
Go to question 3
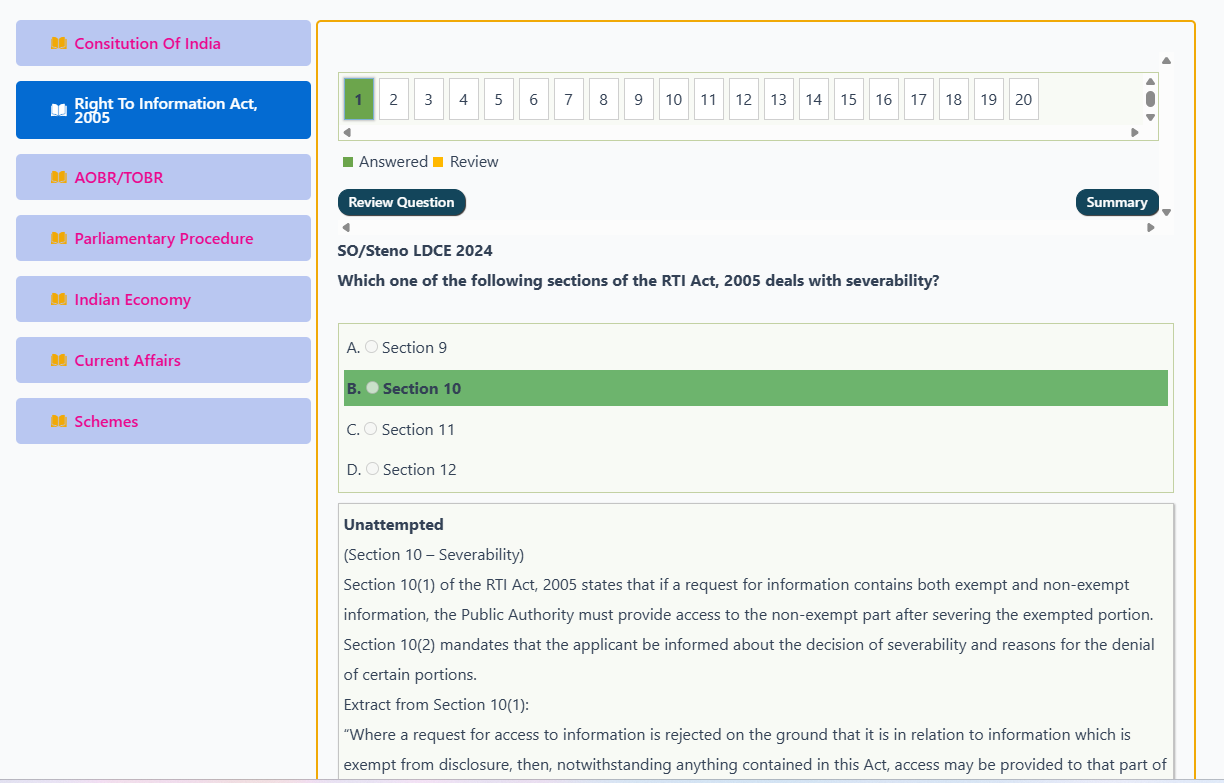click(x=429, y=99)
